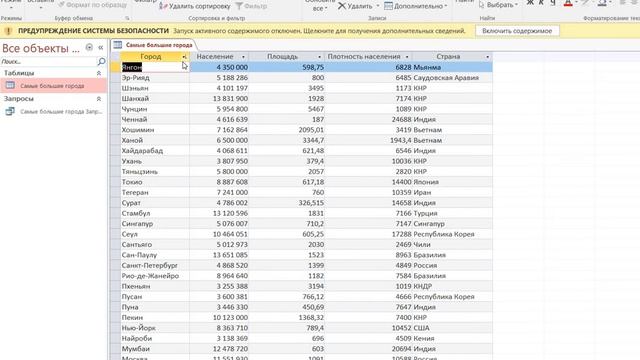Open the Самые большие города Запрос query
The height and width of the screenshot is (360, 640).
(x=53, y=111)
